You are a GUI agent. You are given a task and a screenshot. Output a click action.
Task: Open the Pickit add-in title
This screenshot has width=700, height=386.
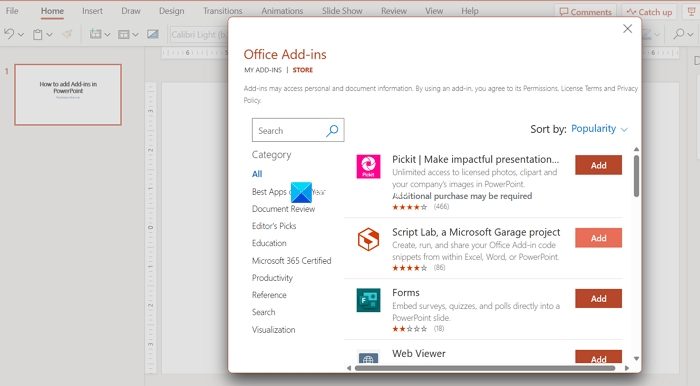click(475, 159)
